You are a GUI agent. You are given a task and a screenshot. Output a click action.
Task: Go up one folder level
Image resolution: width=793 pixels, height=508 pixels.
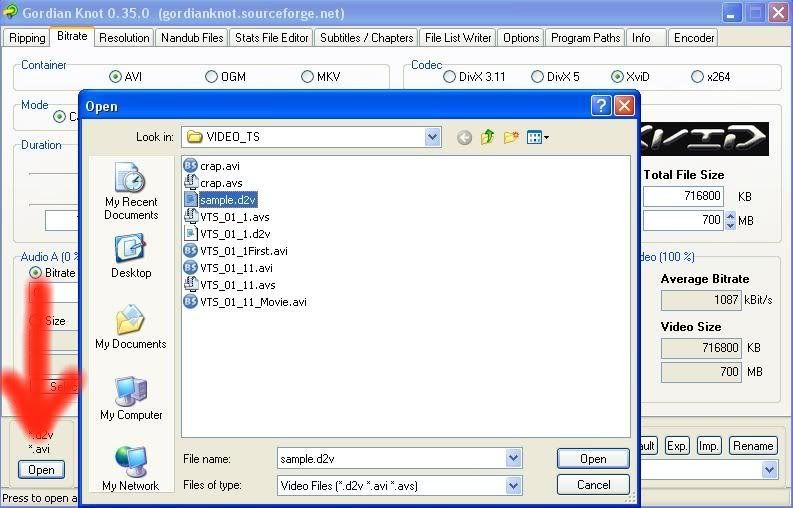point(488,137)
